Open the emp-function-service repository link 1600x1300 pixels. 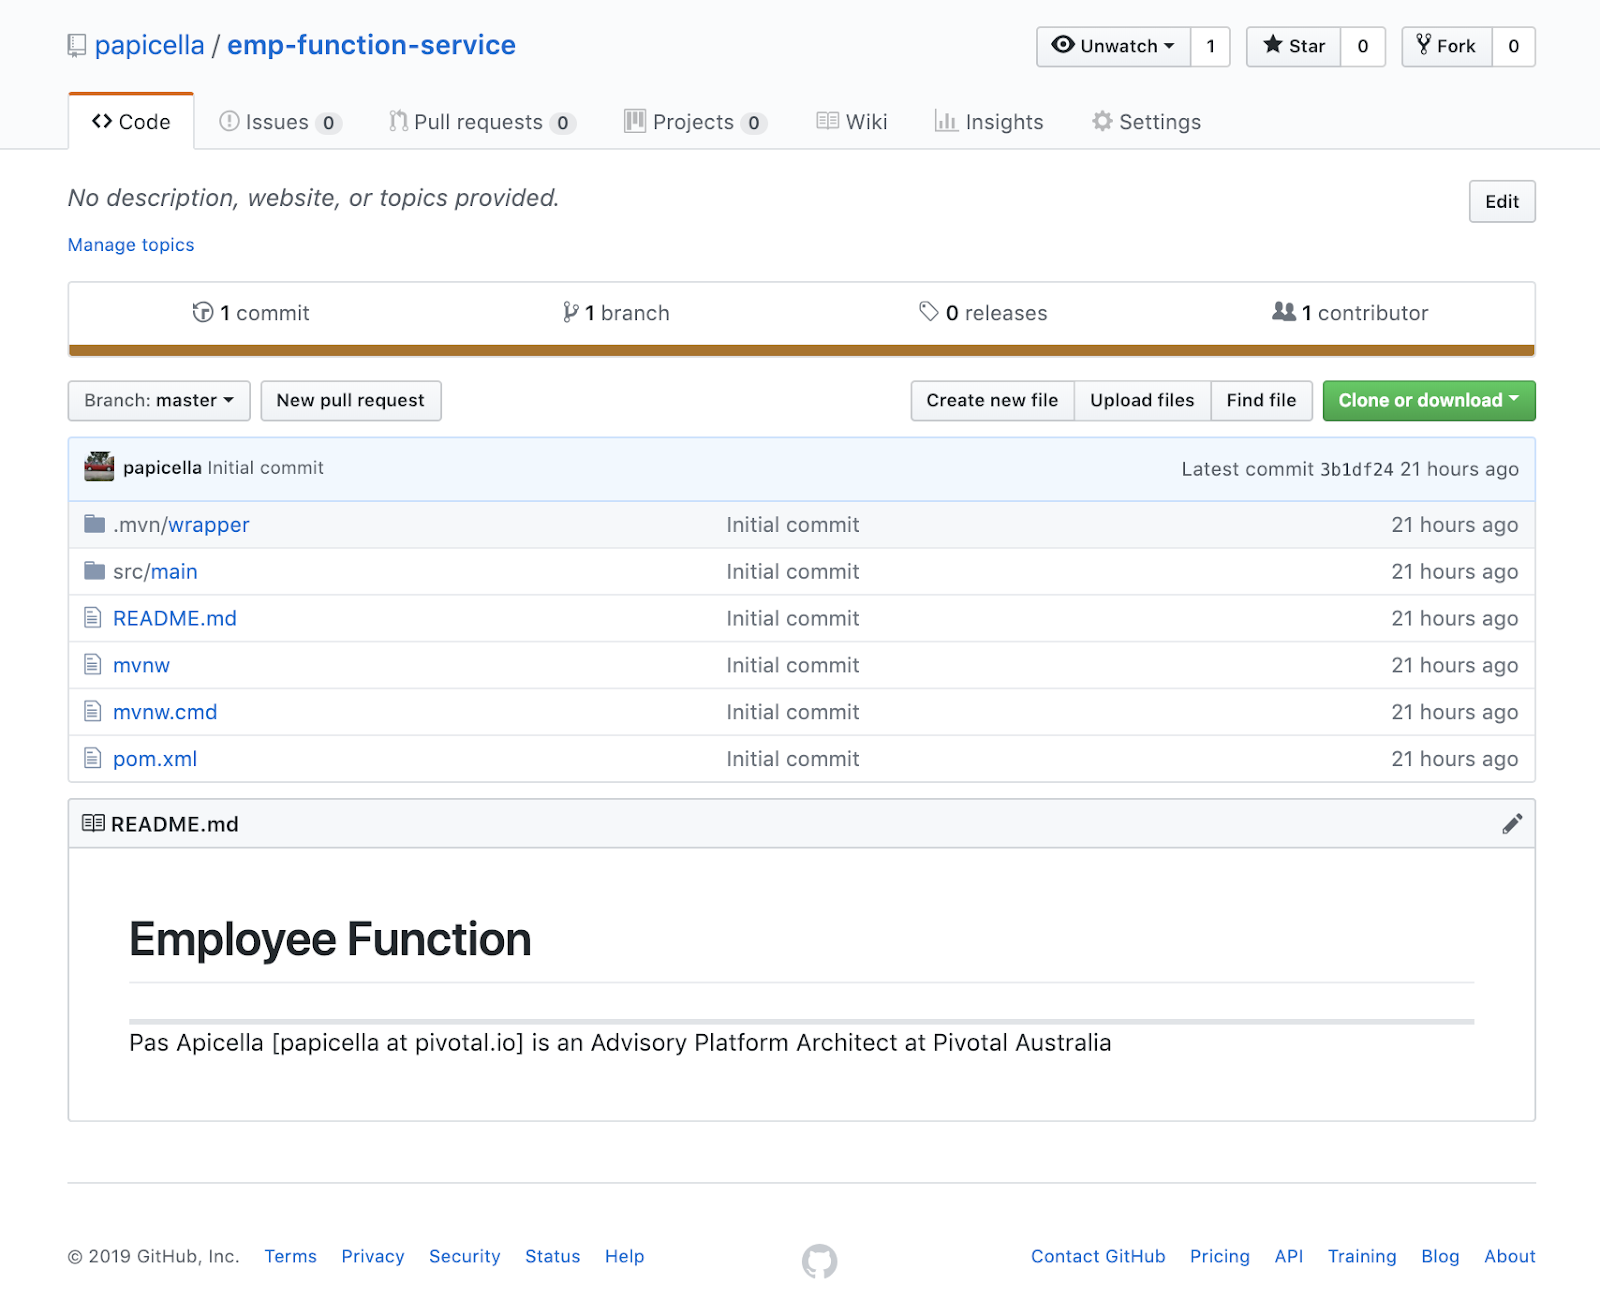click(x=371, y=45)
